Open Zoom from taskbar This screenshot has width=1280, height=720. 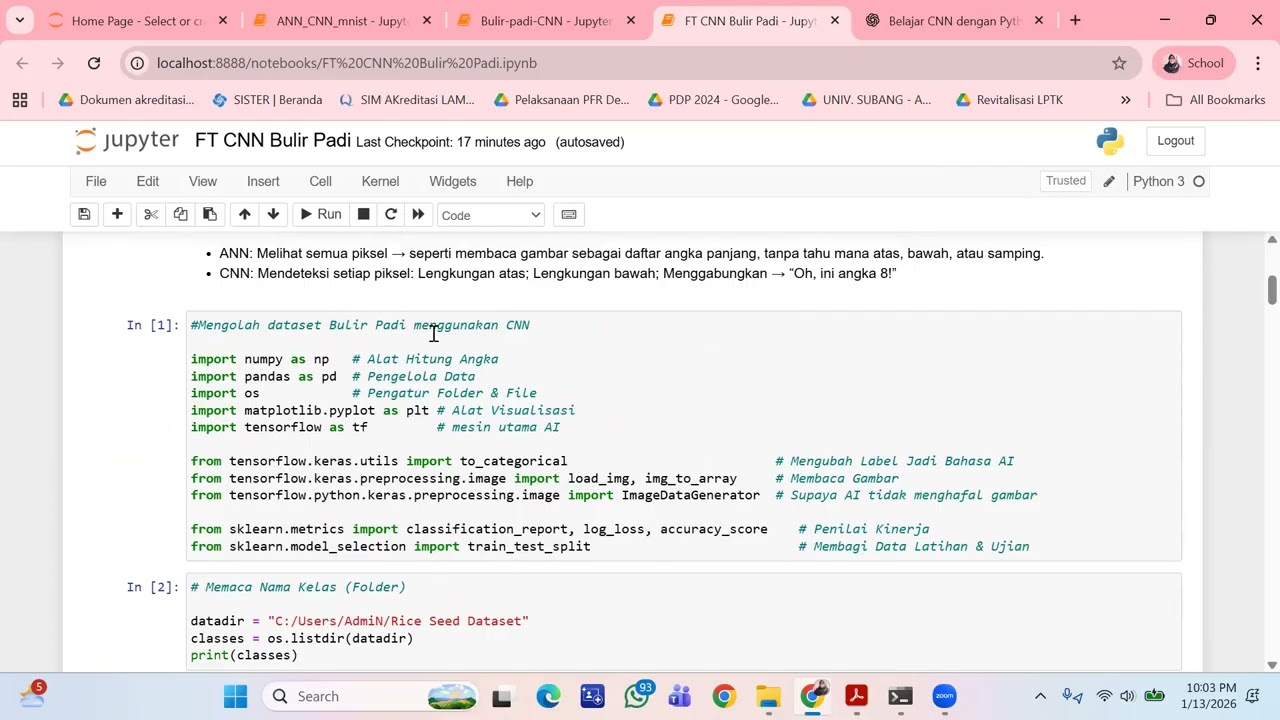pyautogui.click(x=945, y=696)
